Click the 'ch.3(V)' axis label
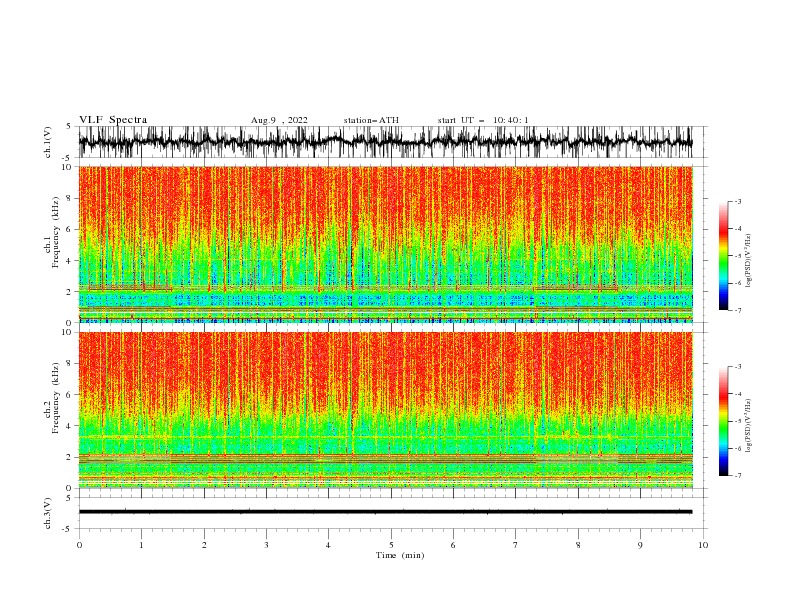 pos(48,513)
